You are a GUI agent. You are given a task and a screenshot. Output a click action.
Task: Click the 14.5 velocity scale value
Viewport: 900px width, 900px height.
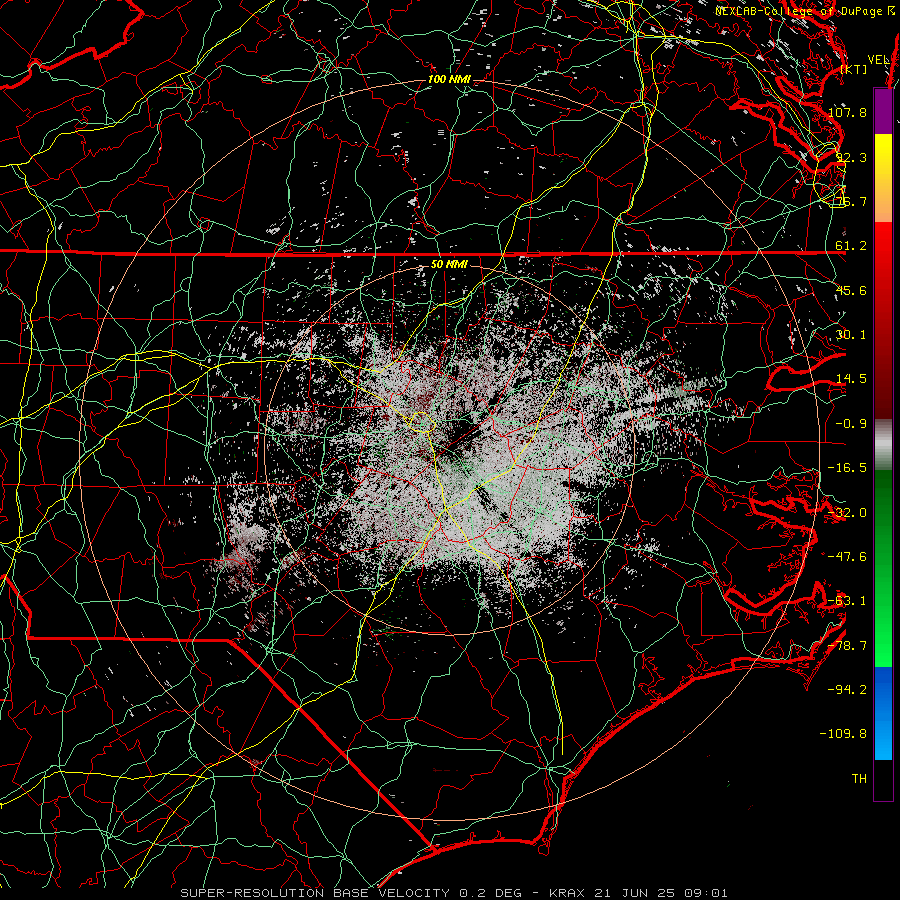coord(851,379)
